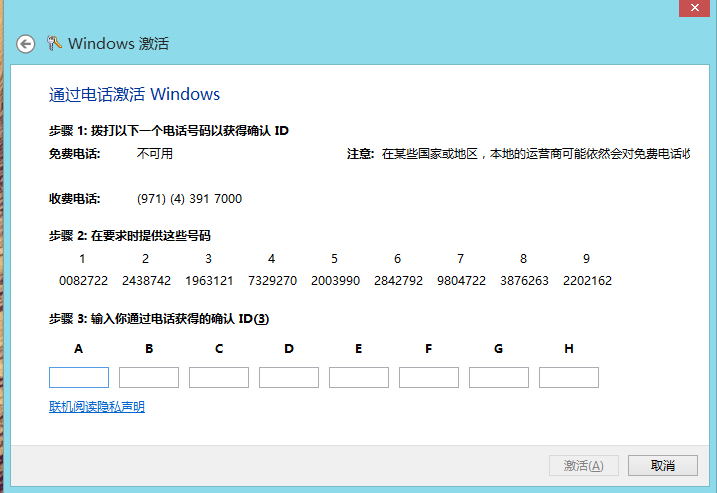Select installation ID block 7329270
The image size is (717, 493).
[x=272, y=280]
